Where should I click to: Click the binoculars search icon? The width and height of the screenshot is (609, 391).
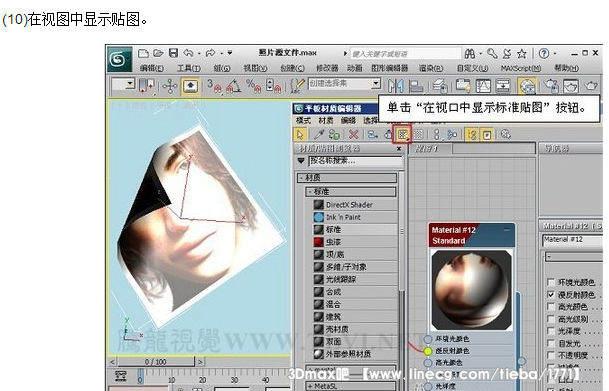tap(470, 53)
